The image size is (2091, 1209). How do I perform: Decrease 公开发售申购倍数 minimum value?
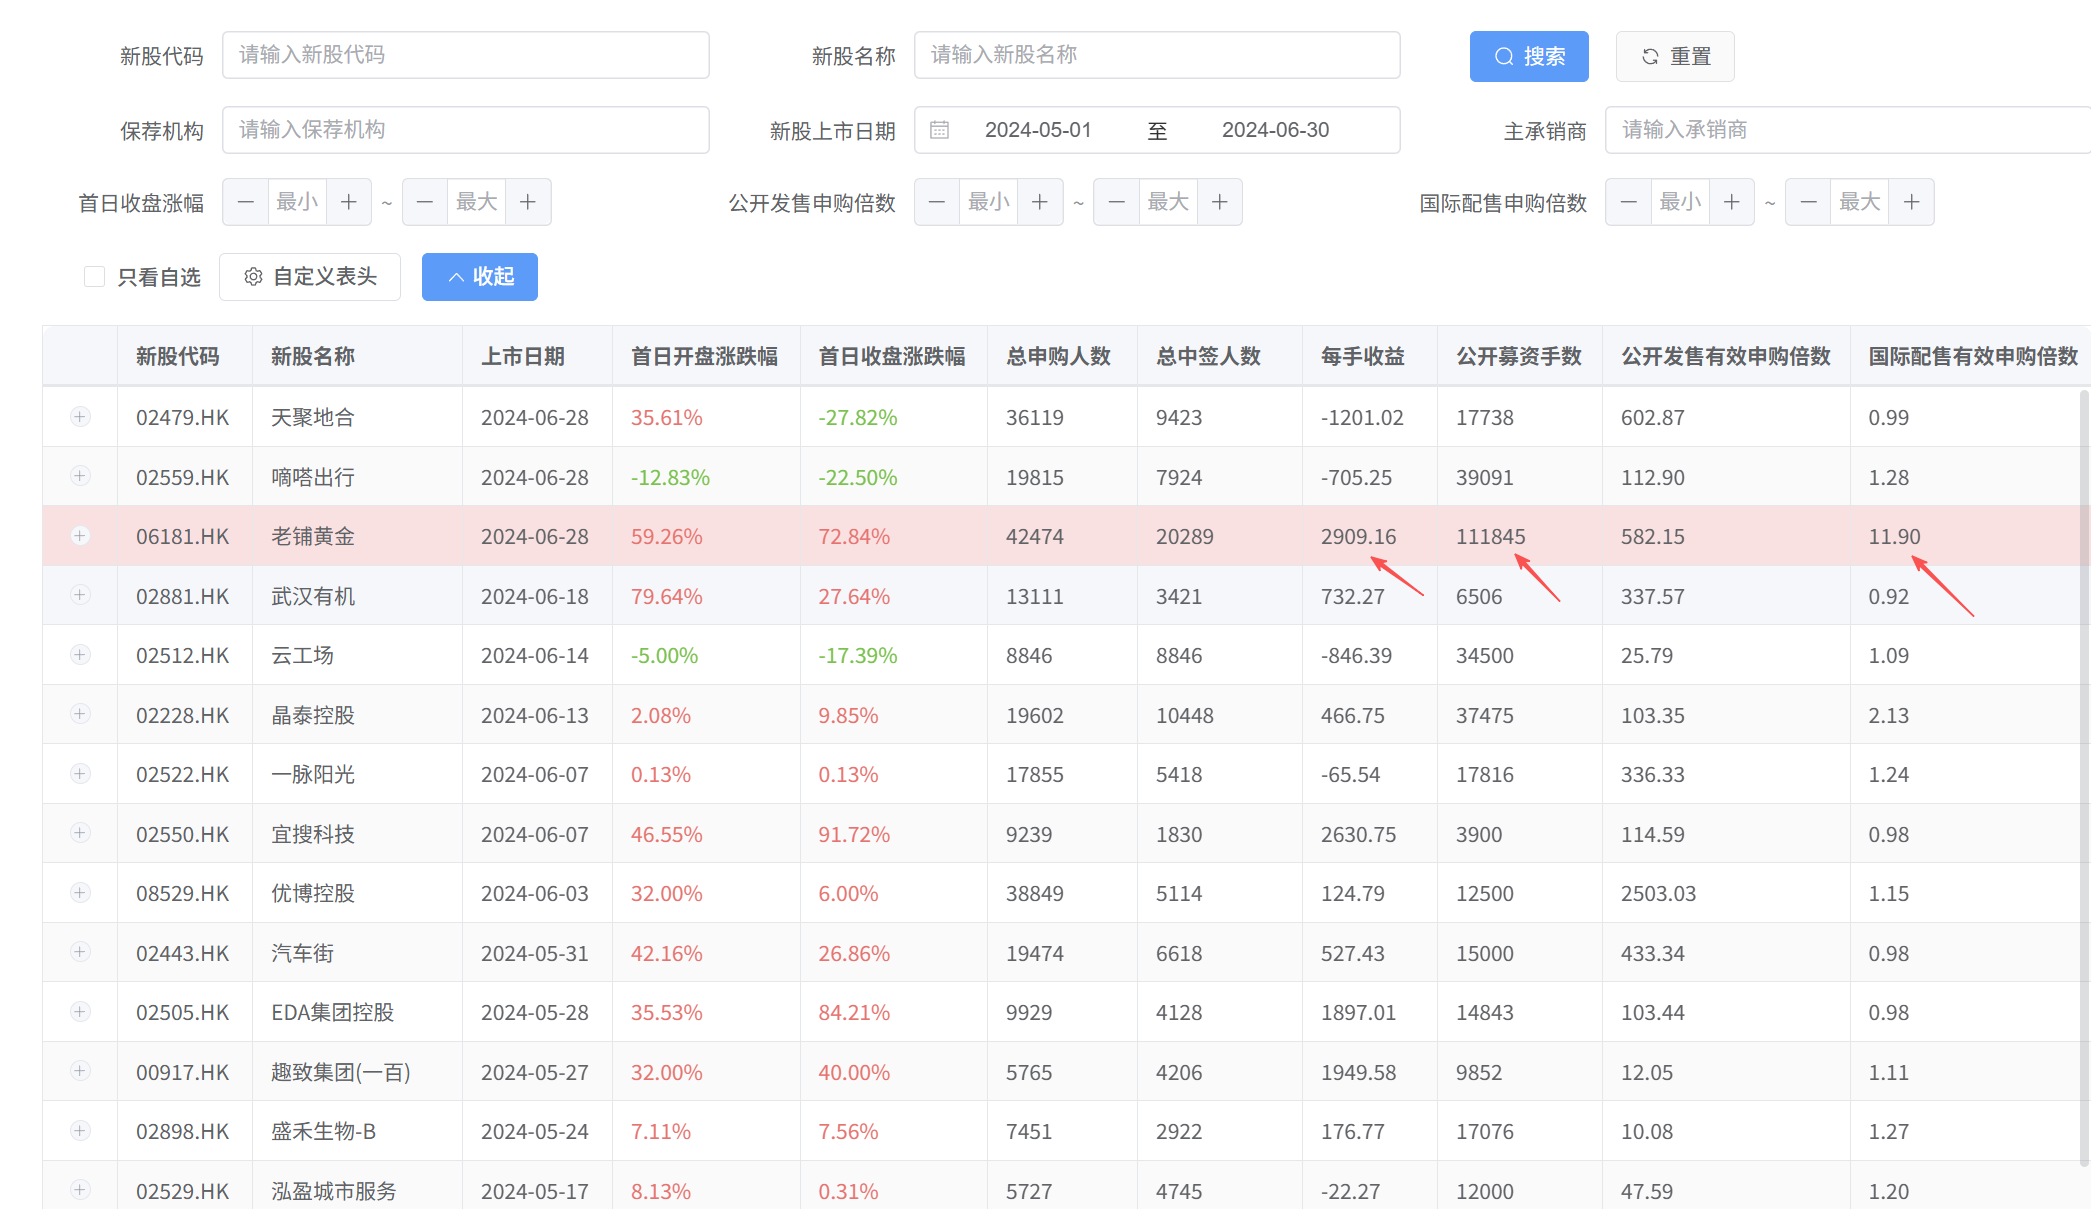coord(937,202)
